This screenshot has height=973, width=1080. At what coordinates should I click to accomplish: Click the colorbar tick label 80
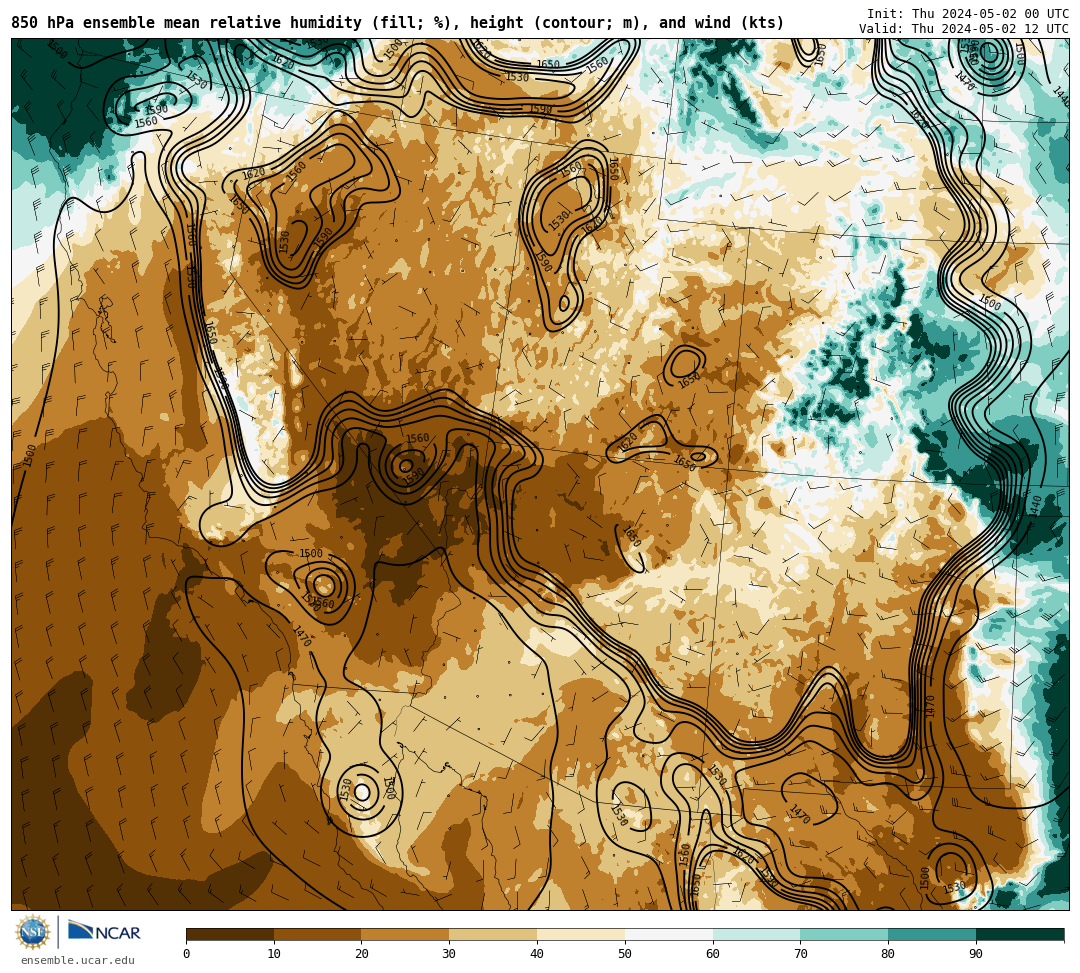(888, 954)
